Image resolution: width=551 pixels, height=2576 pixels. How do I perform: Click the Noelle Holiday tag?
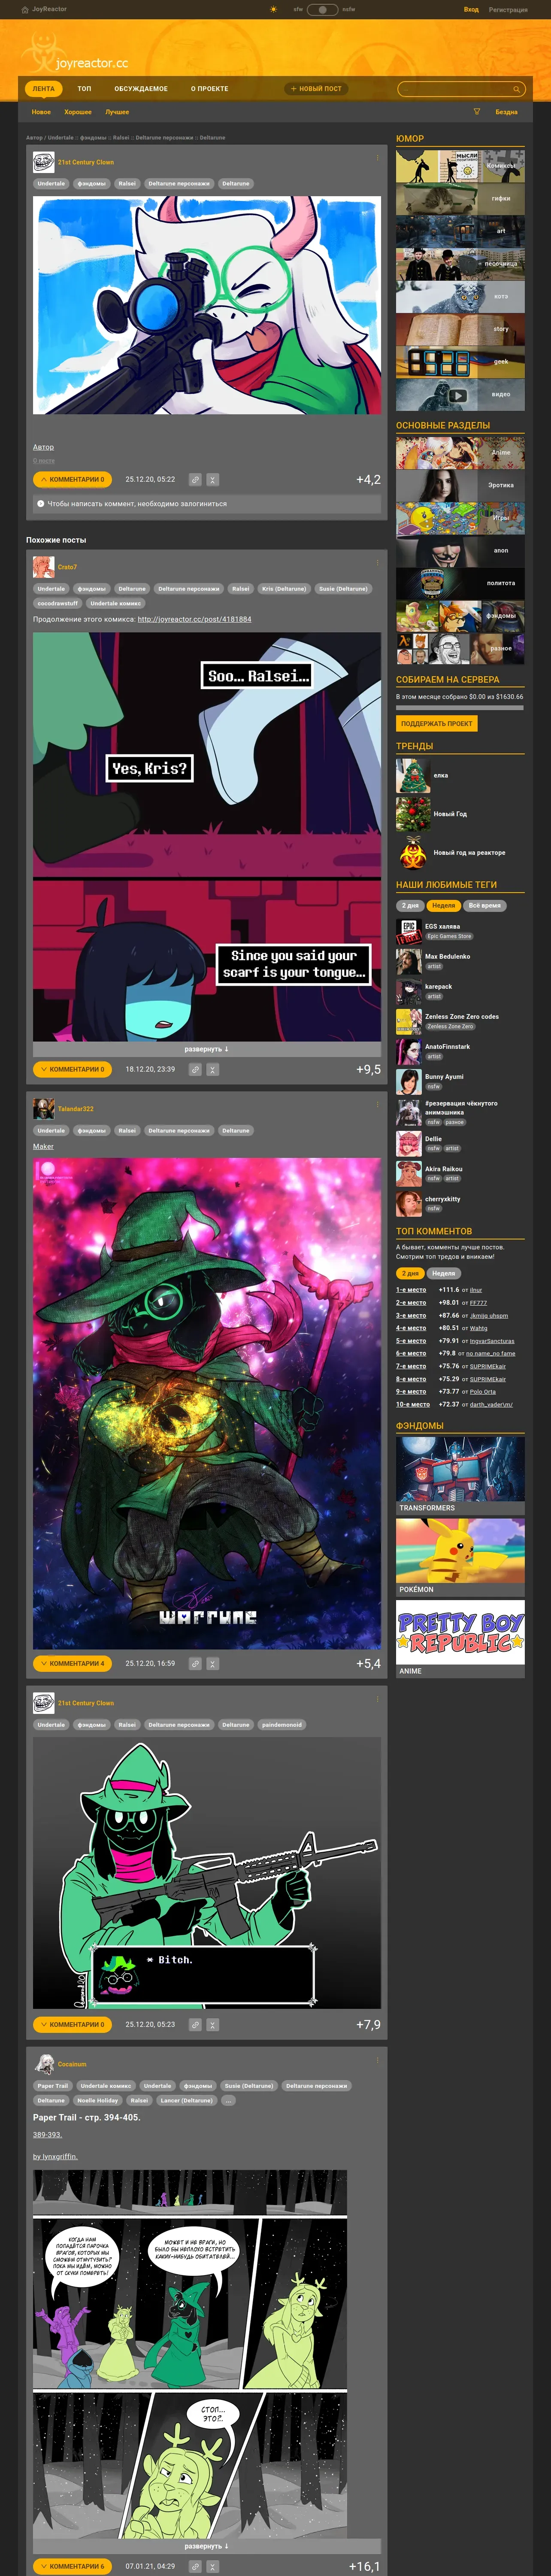coord(97,2101)
